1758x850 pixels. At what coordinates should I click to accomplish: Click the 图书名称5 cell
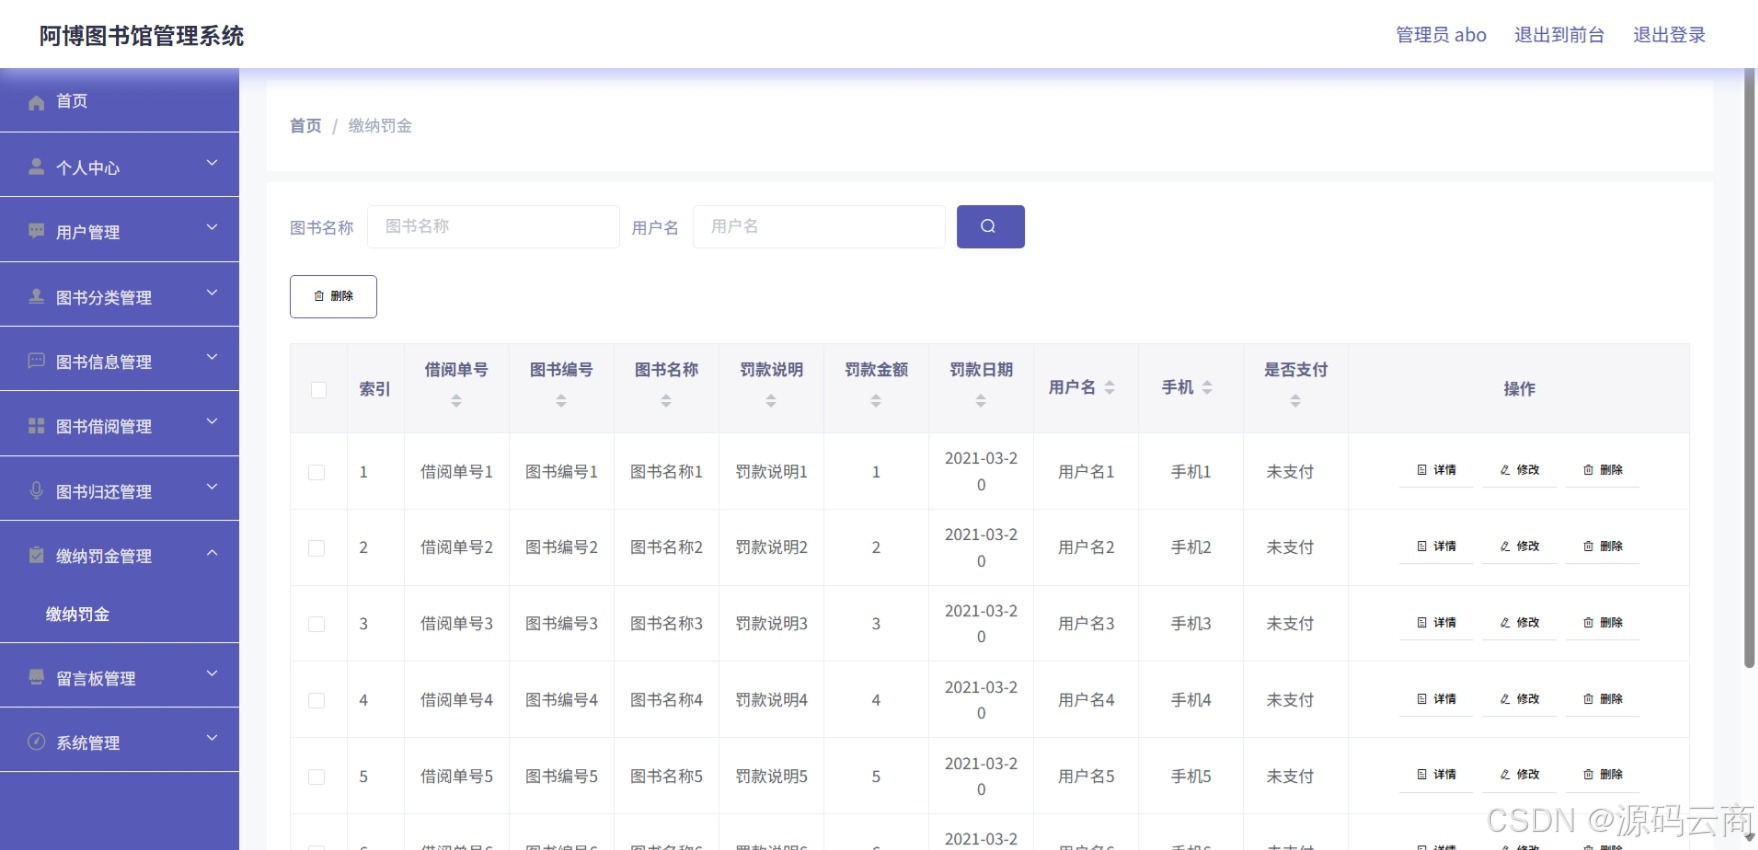point(666,776)
